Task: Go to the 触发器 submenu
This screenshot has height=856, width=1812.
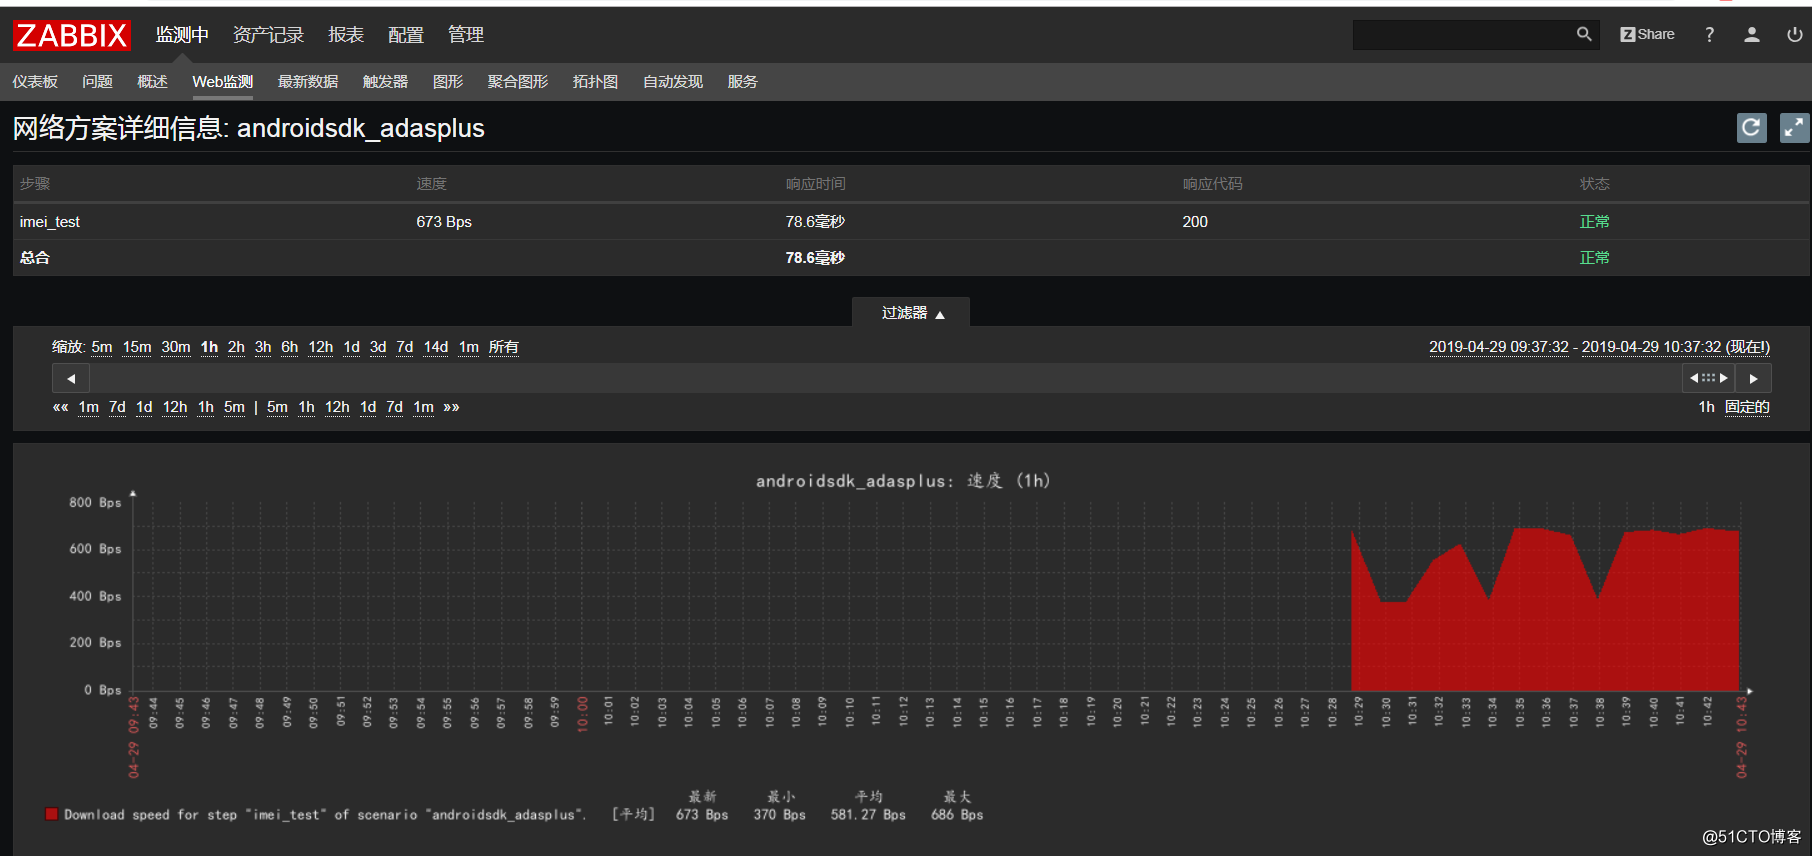Action: click(x=385, y=82)
